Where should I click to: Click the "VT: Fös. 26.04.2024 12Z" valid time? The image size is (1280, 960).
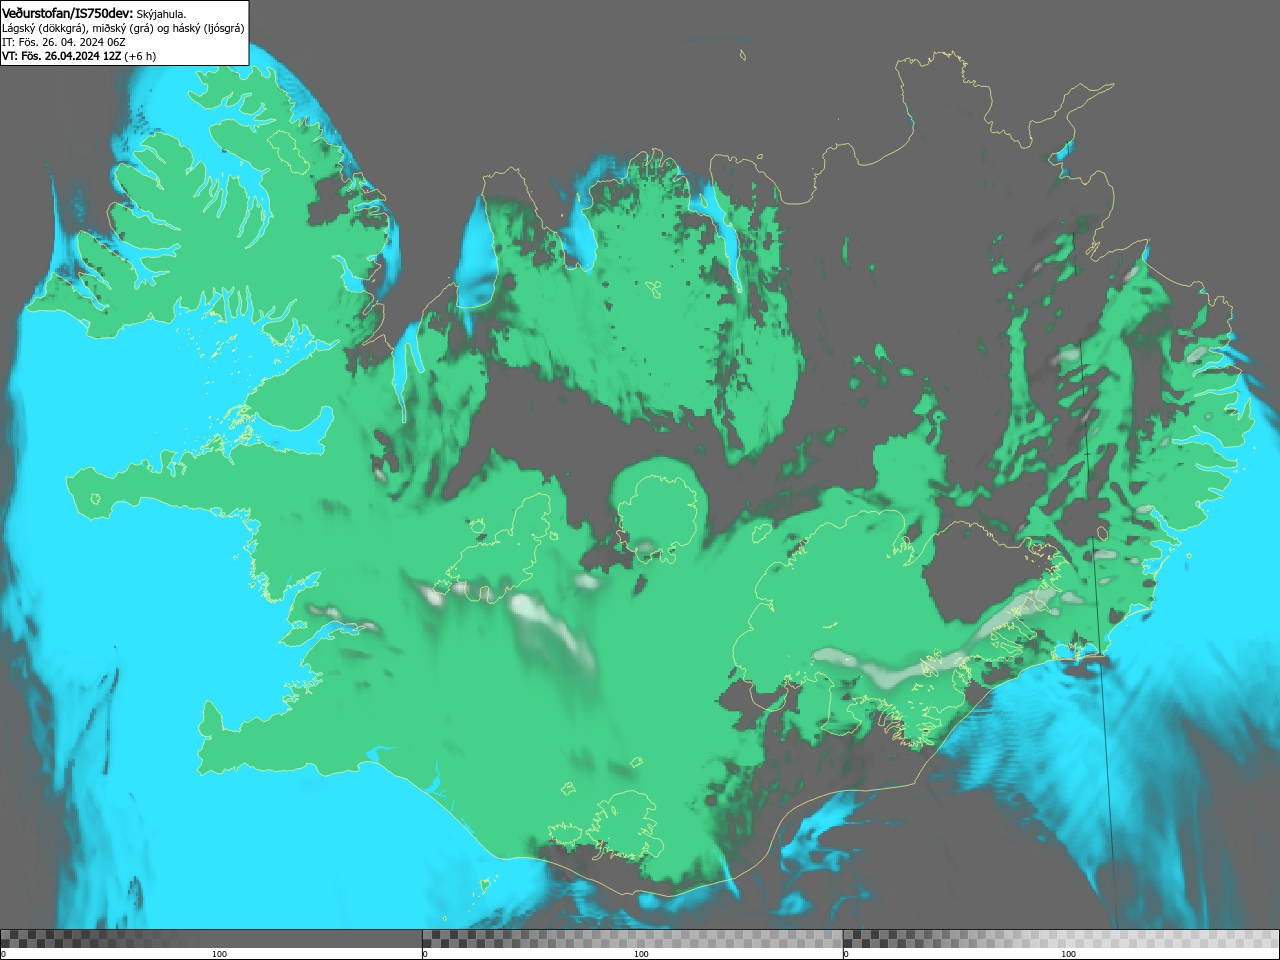click(x=61, y=56)
